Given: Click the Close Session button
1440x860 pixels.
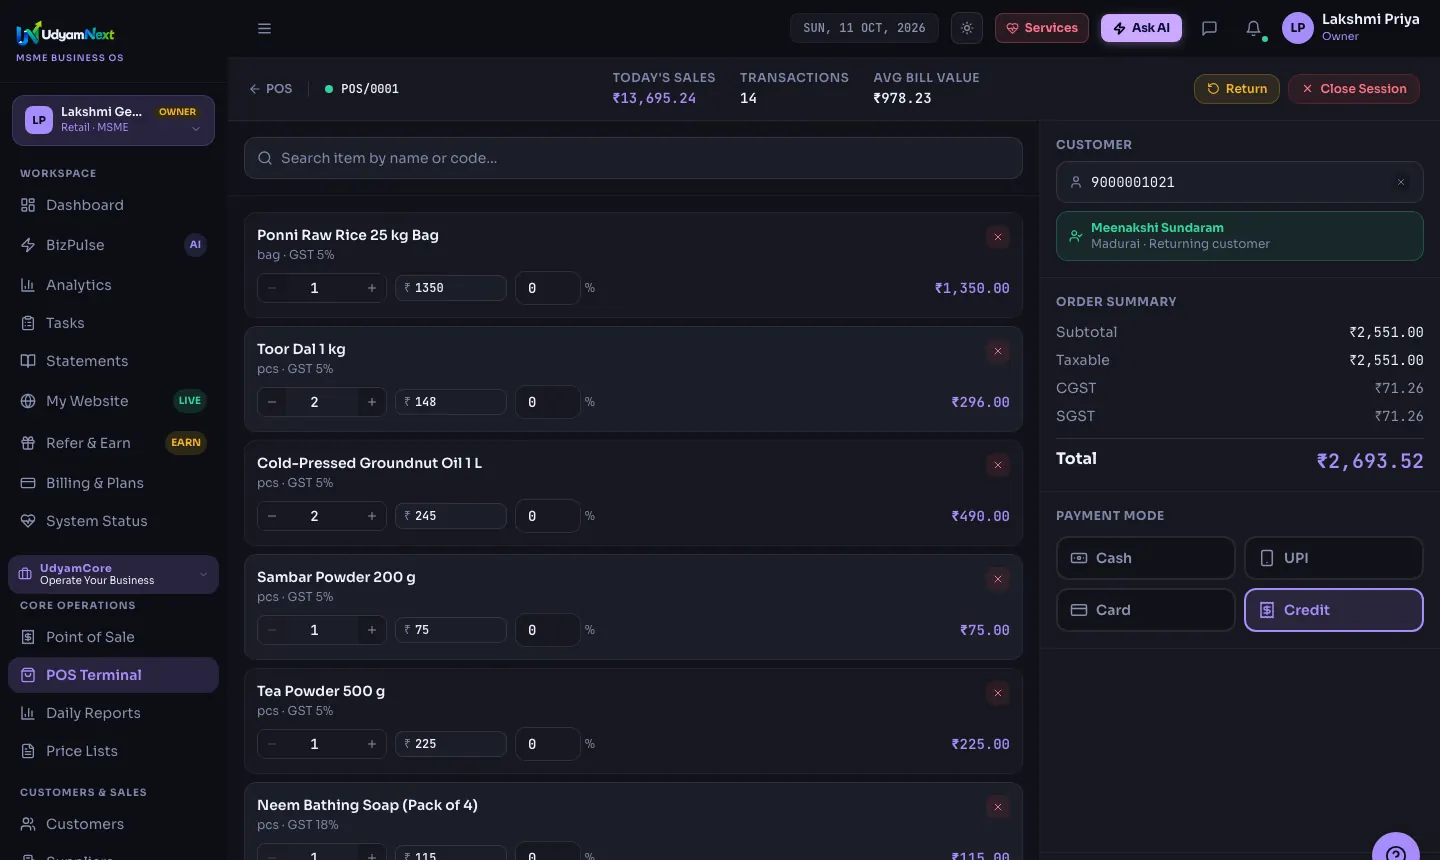Looking at the screenshot, I should coord(1354,88).
